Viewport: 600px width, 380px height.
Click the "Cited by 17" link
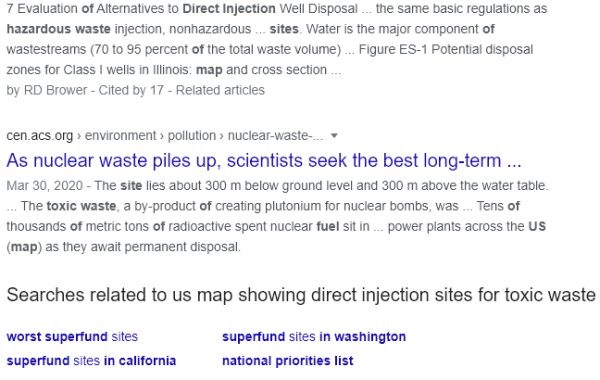tap(131, 90)
